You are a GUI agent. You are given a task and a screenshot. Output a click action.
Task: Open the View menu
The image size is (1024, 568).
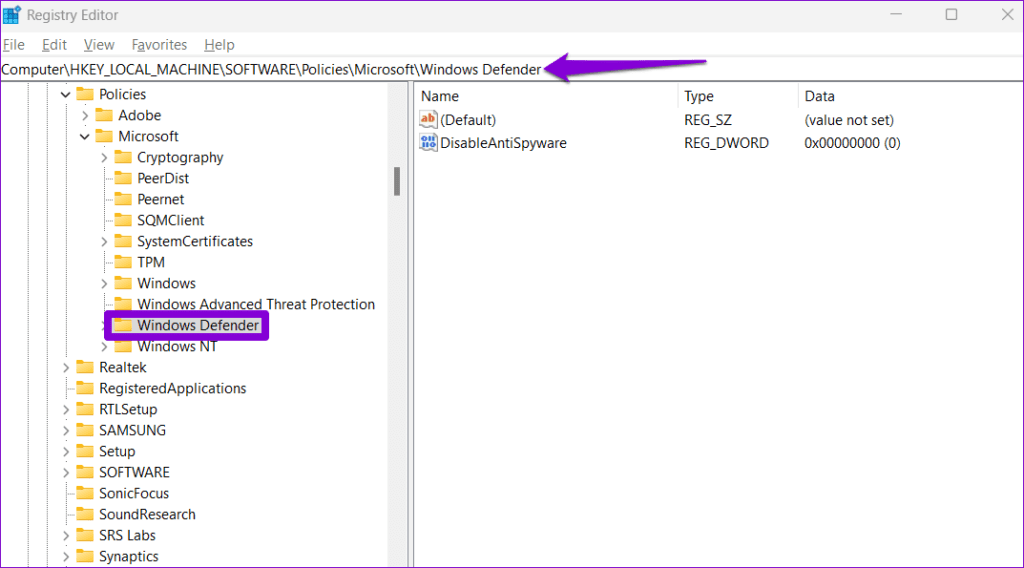[x=99, y=45]
